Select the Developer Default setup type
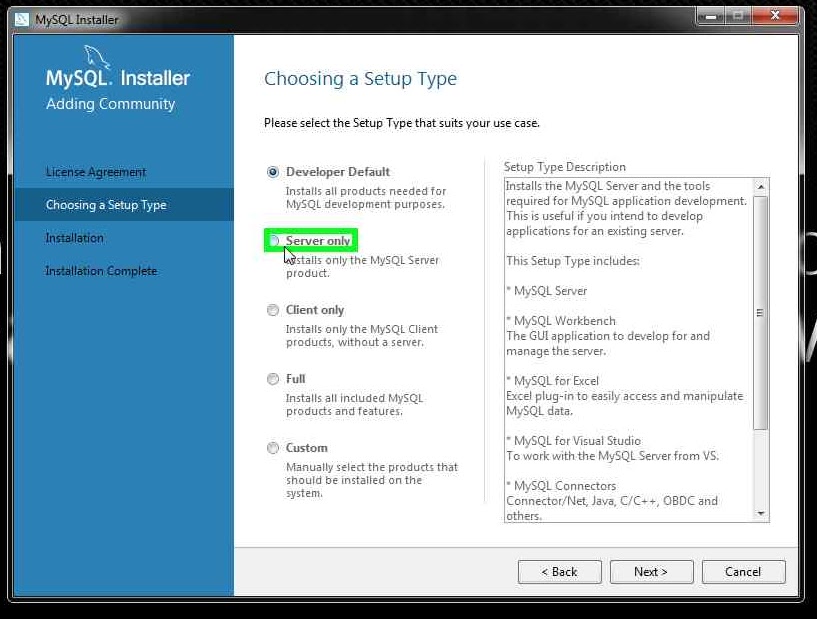 pyautogui.click(x=273, y=171)
